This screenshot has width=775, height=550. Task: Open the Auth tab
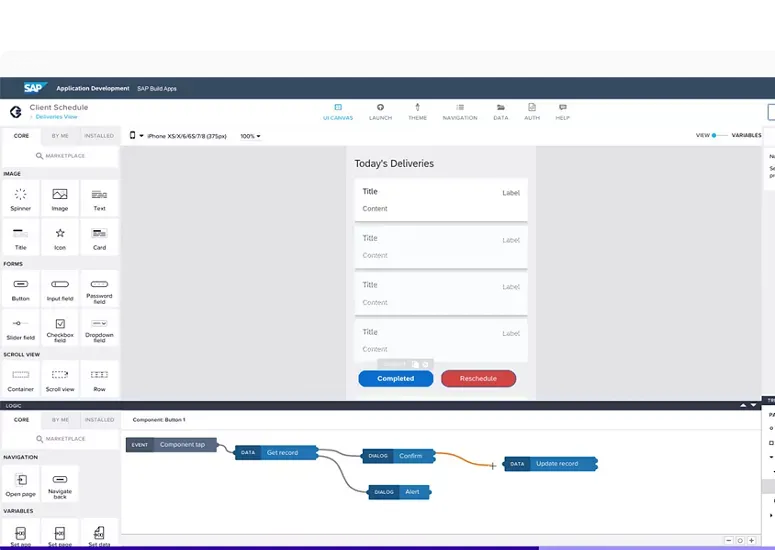[532, 112]
